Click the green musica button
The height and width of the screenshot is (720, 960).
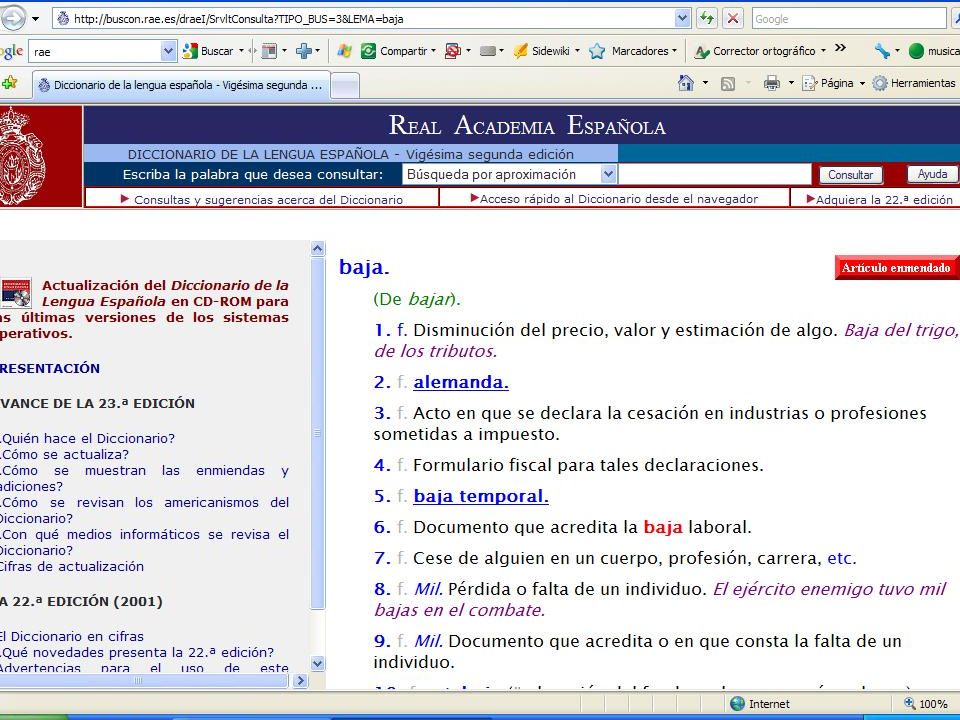pyautogui.click(x=934, y=51)
